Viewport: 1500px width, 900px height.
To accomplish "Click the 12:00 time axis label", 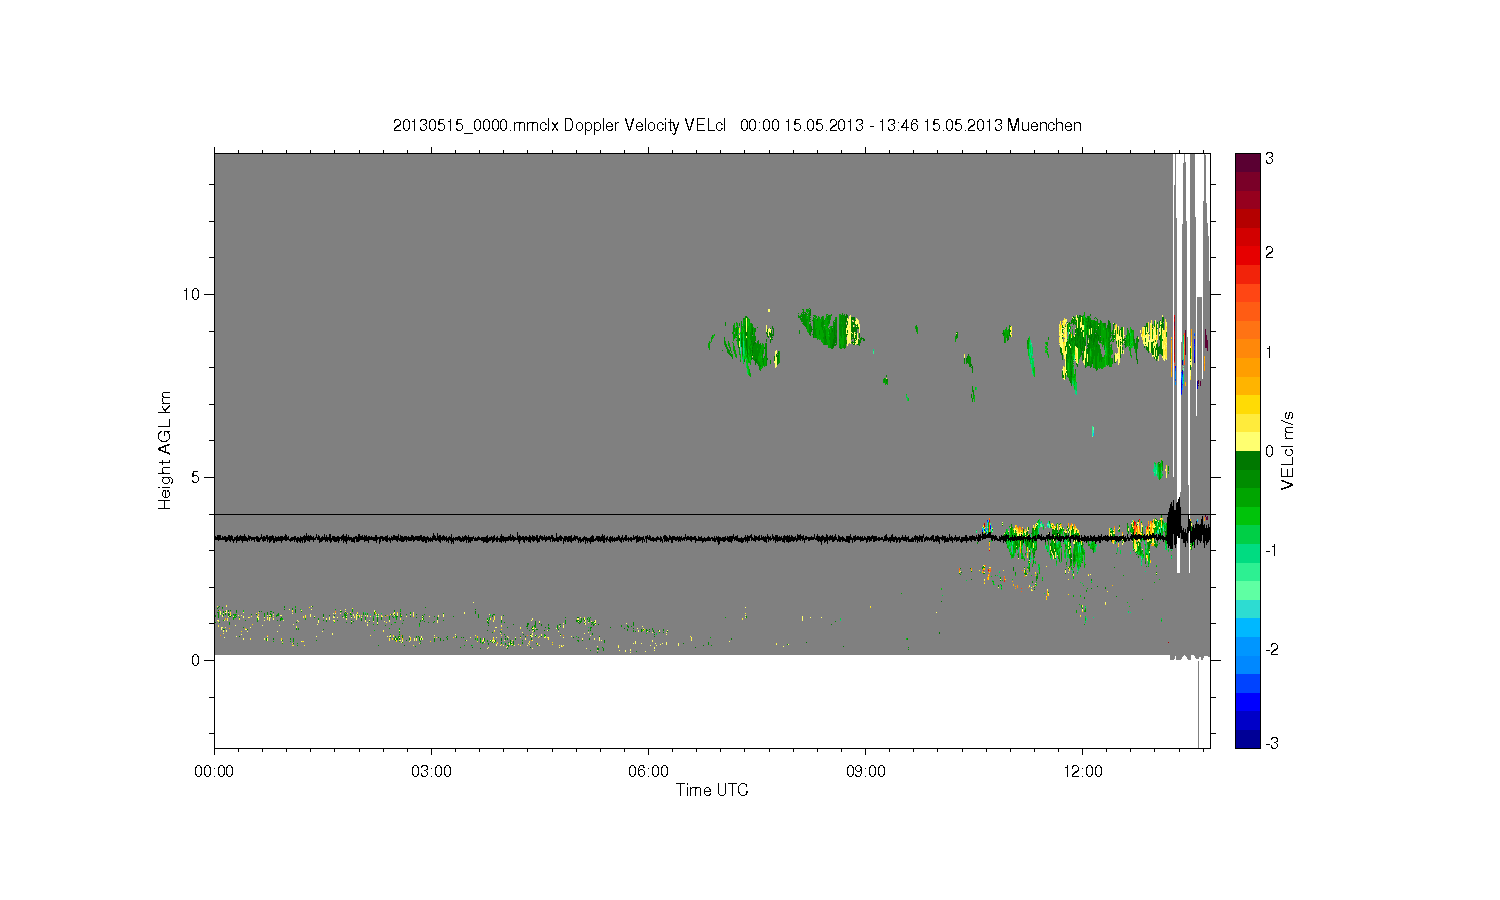I will point(1082,772).
